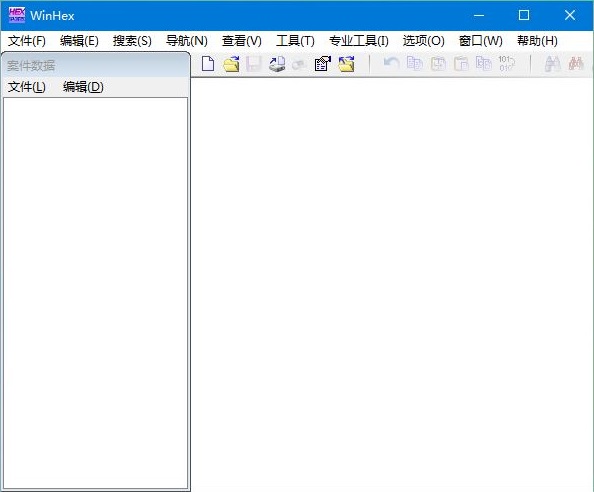
Task: Click the grayed Save floppy icon
Action: pos(253,64)
